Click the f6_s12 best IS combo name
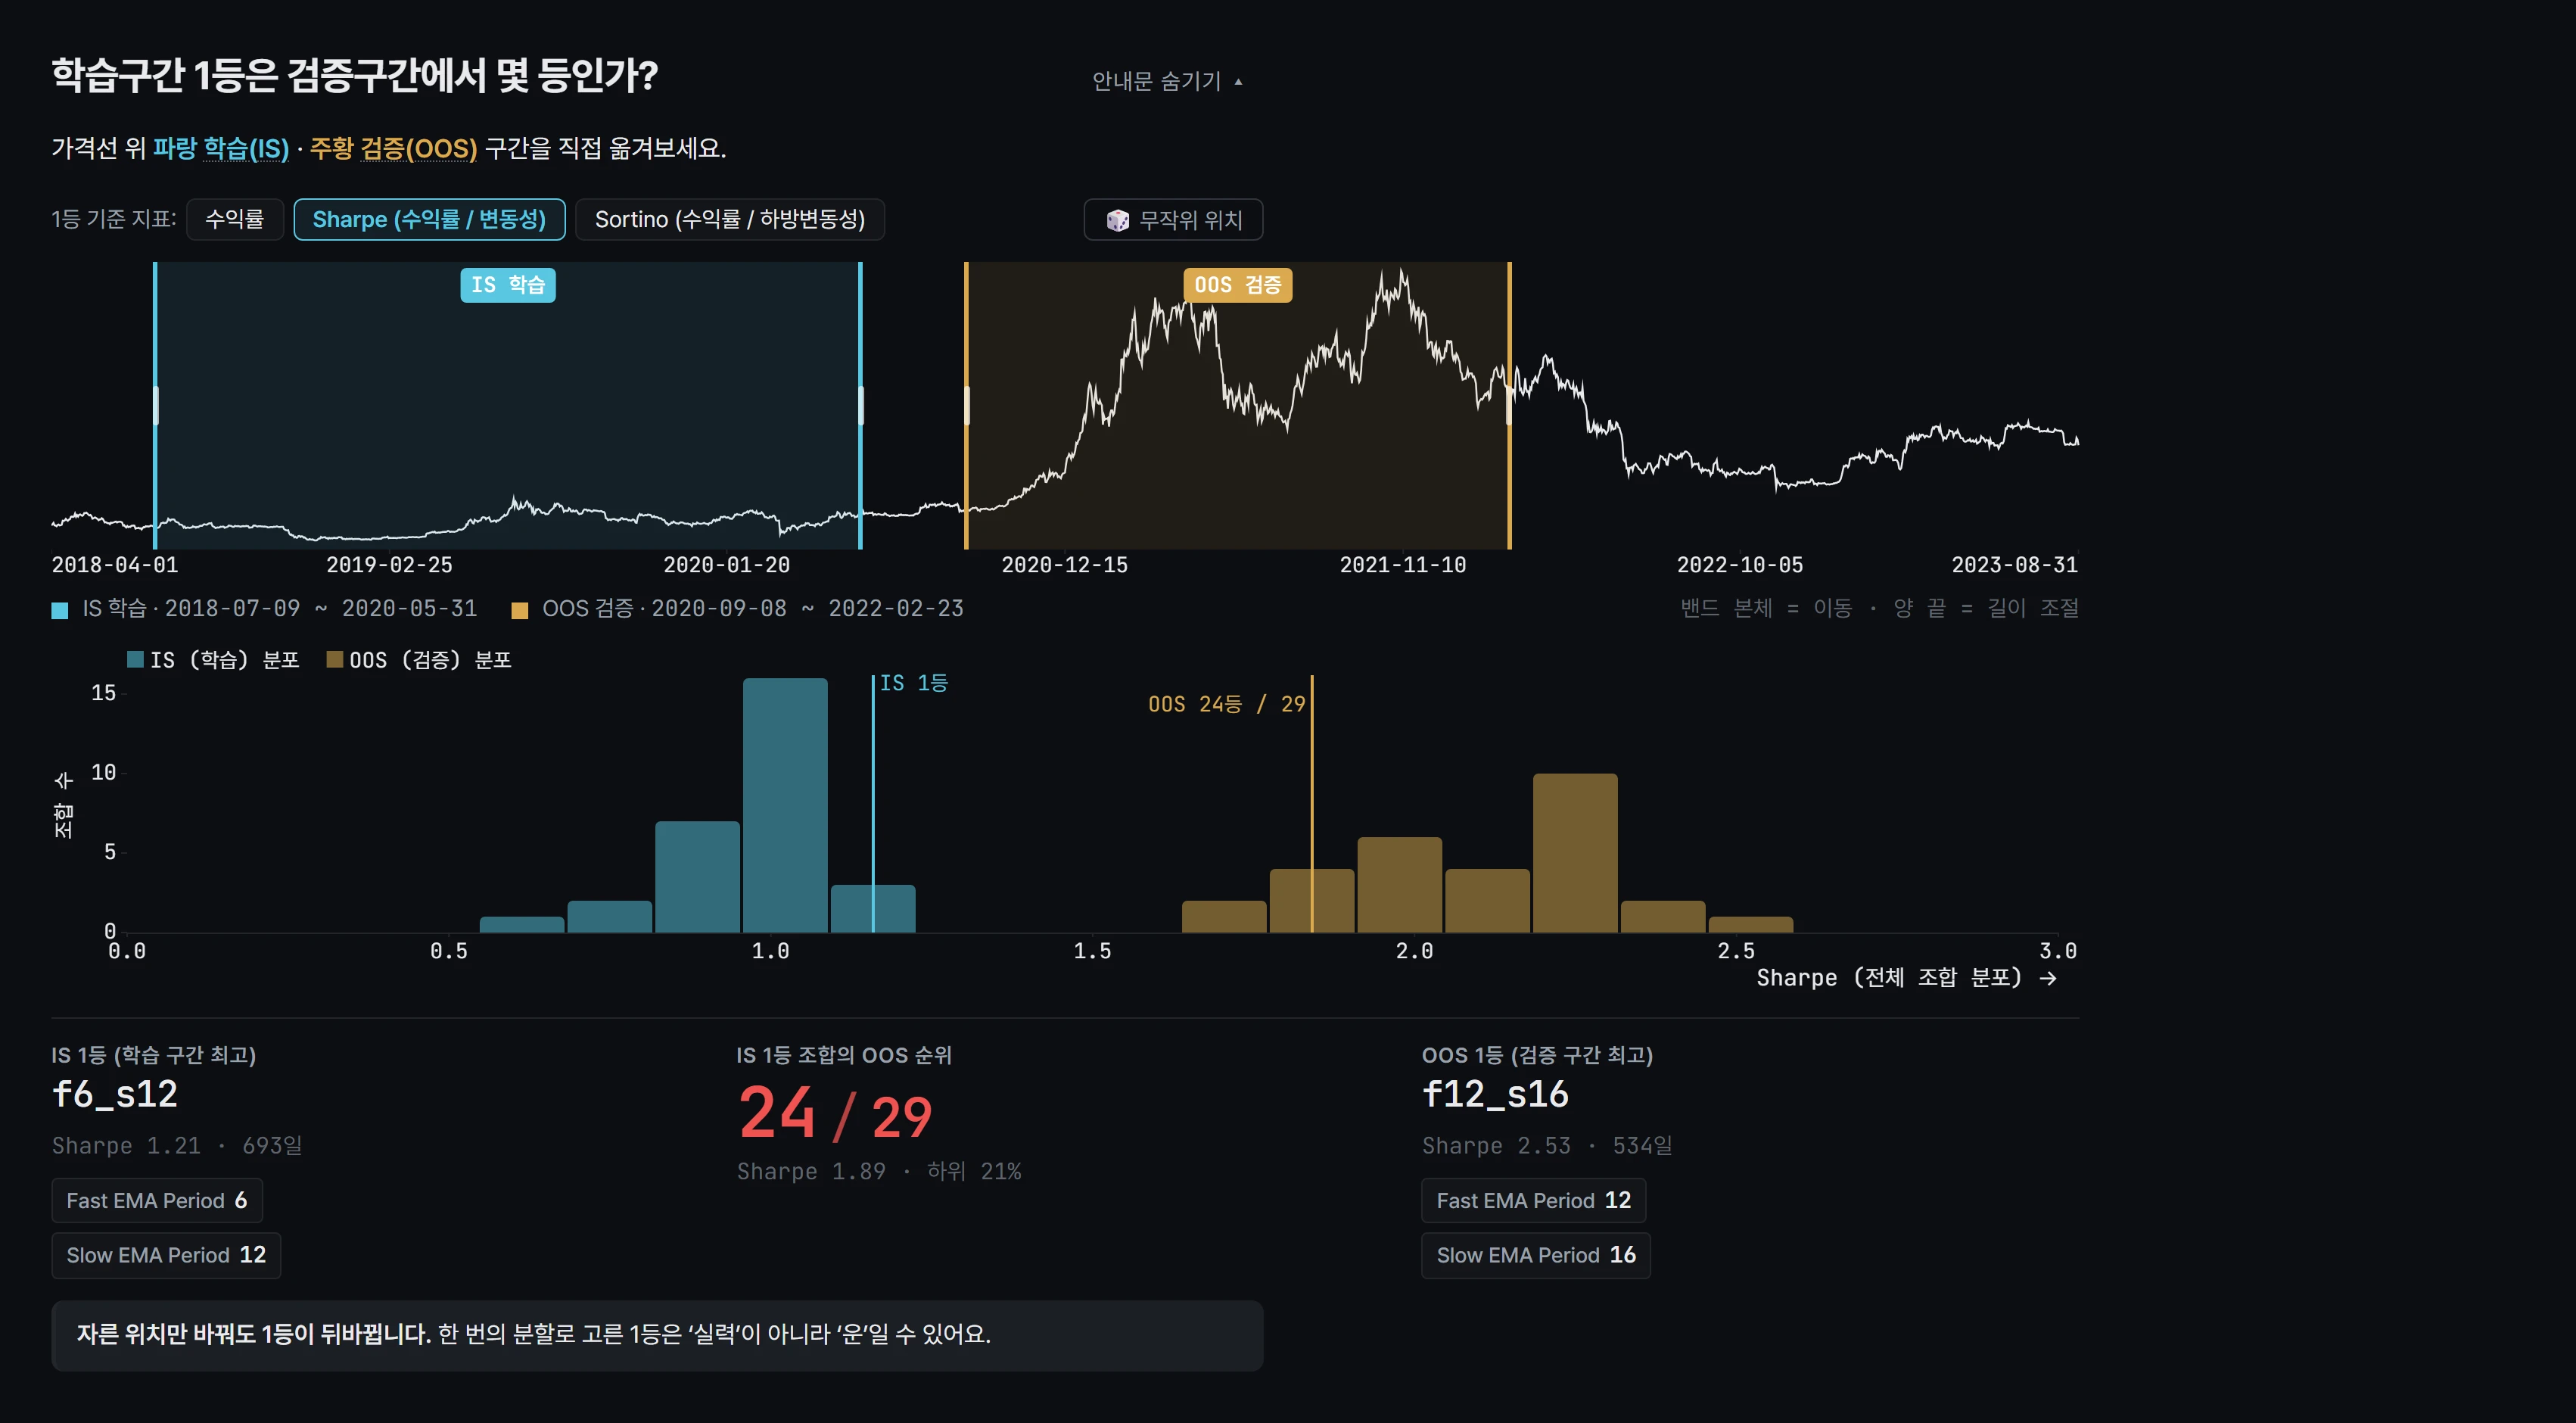 coord(115,1094)
